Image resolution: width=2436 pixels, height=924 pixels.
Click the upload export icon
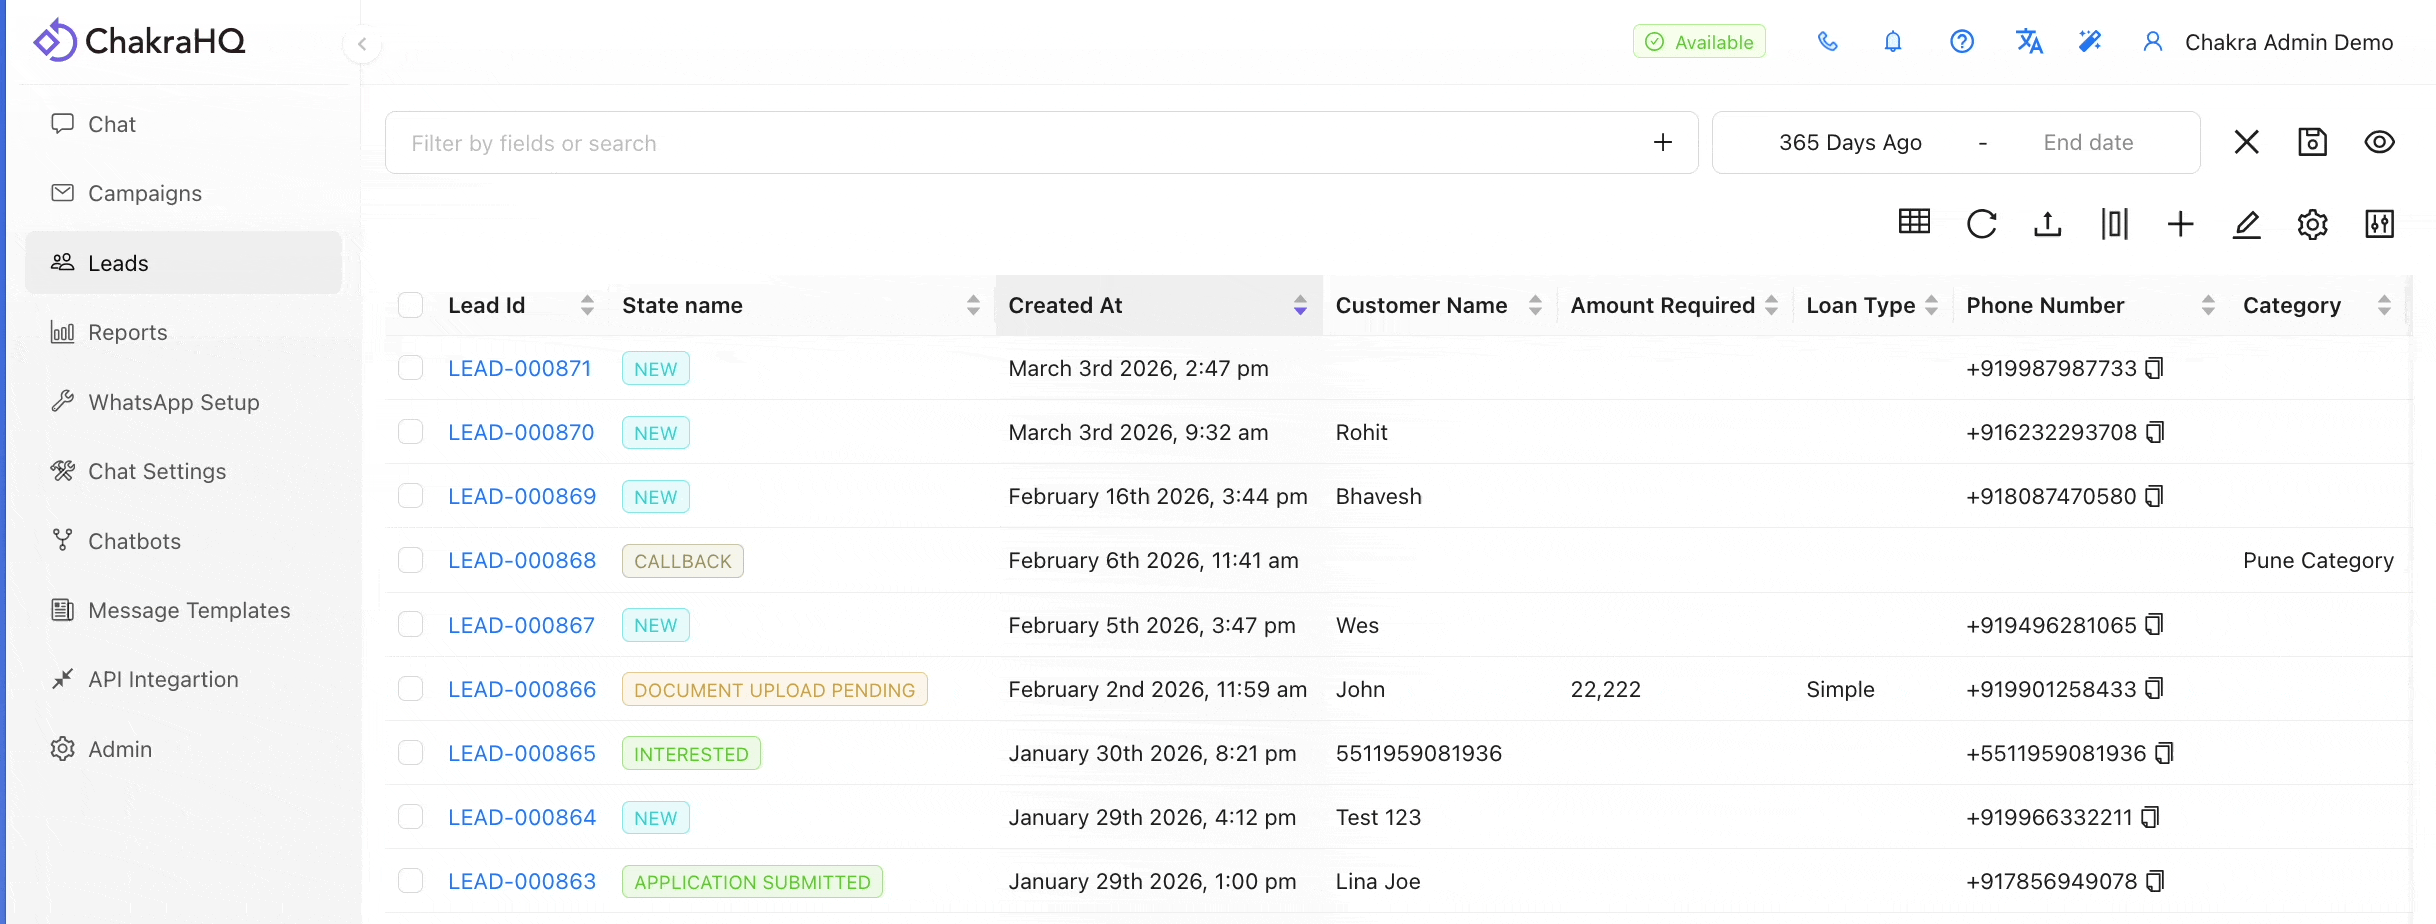click(2047, 224)
